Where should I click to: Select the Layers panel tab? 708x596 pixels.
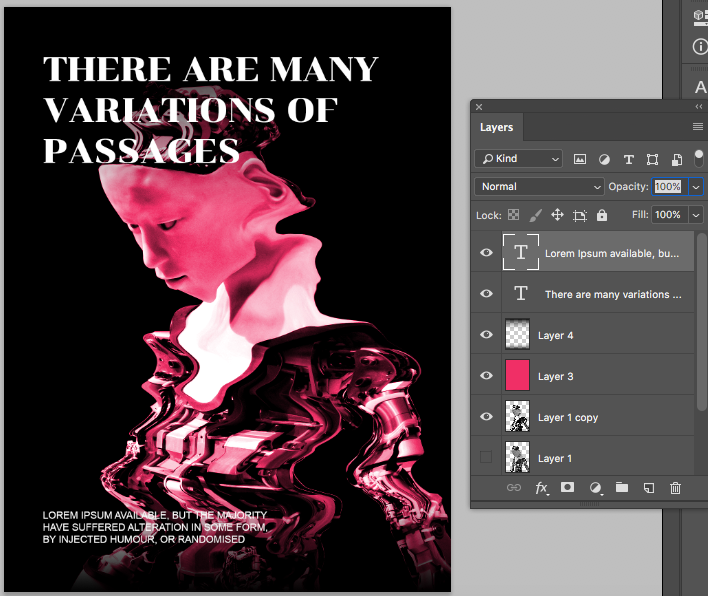coord(496,128)
